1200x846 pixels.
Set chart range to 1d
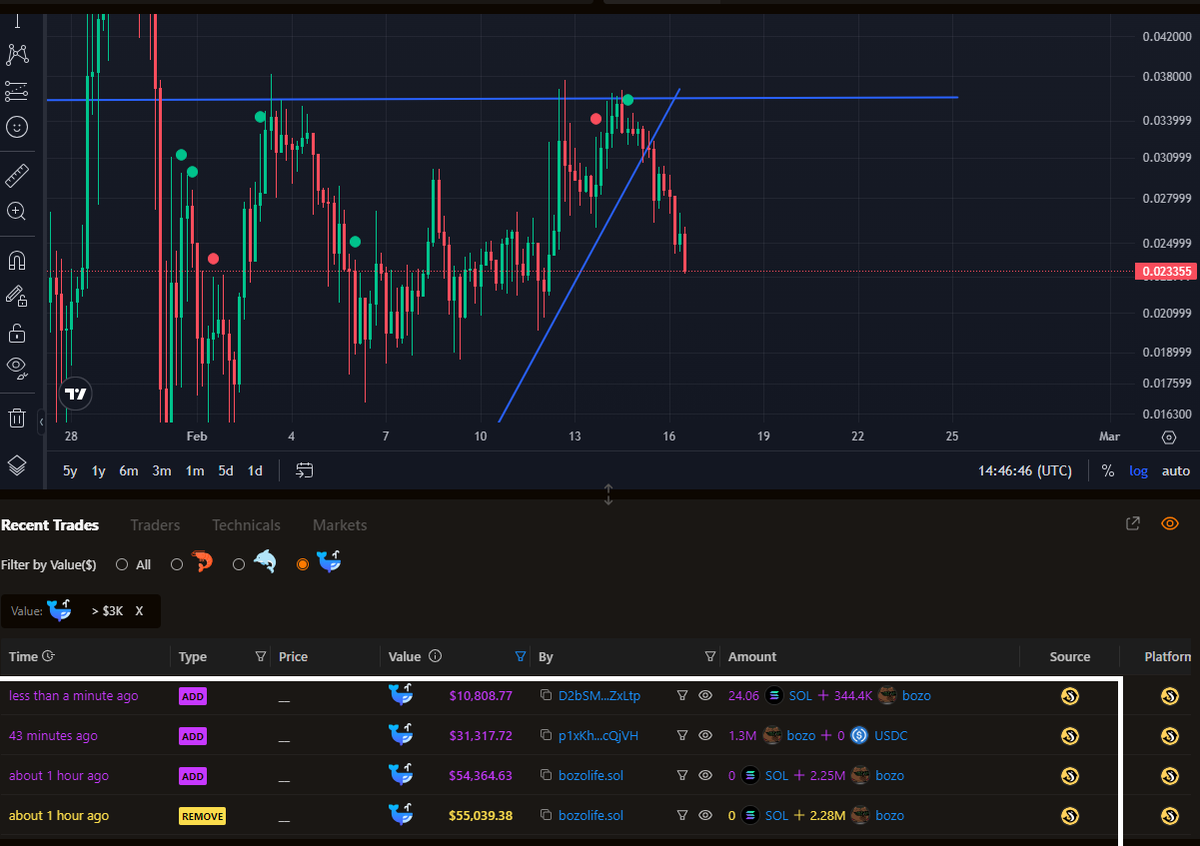coord(255,471)
